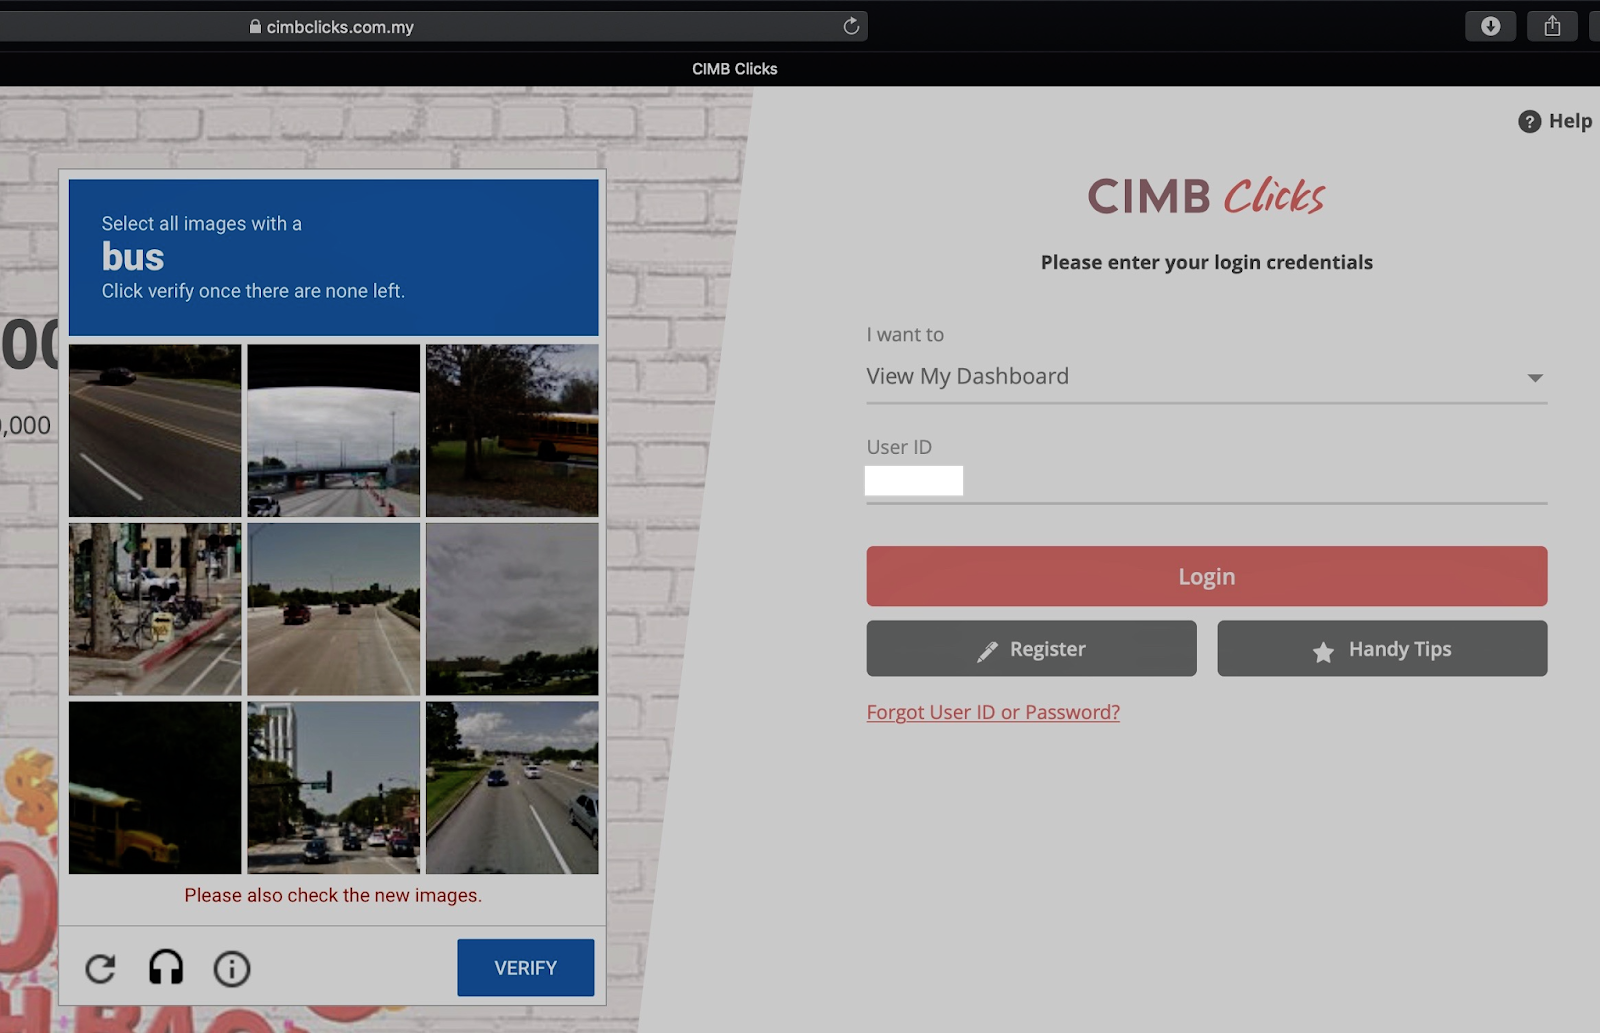Click the Register button

[1031, 649]
